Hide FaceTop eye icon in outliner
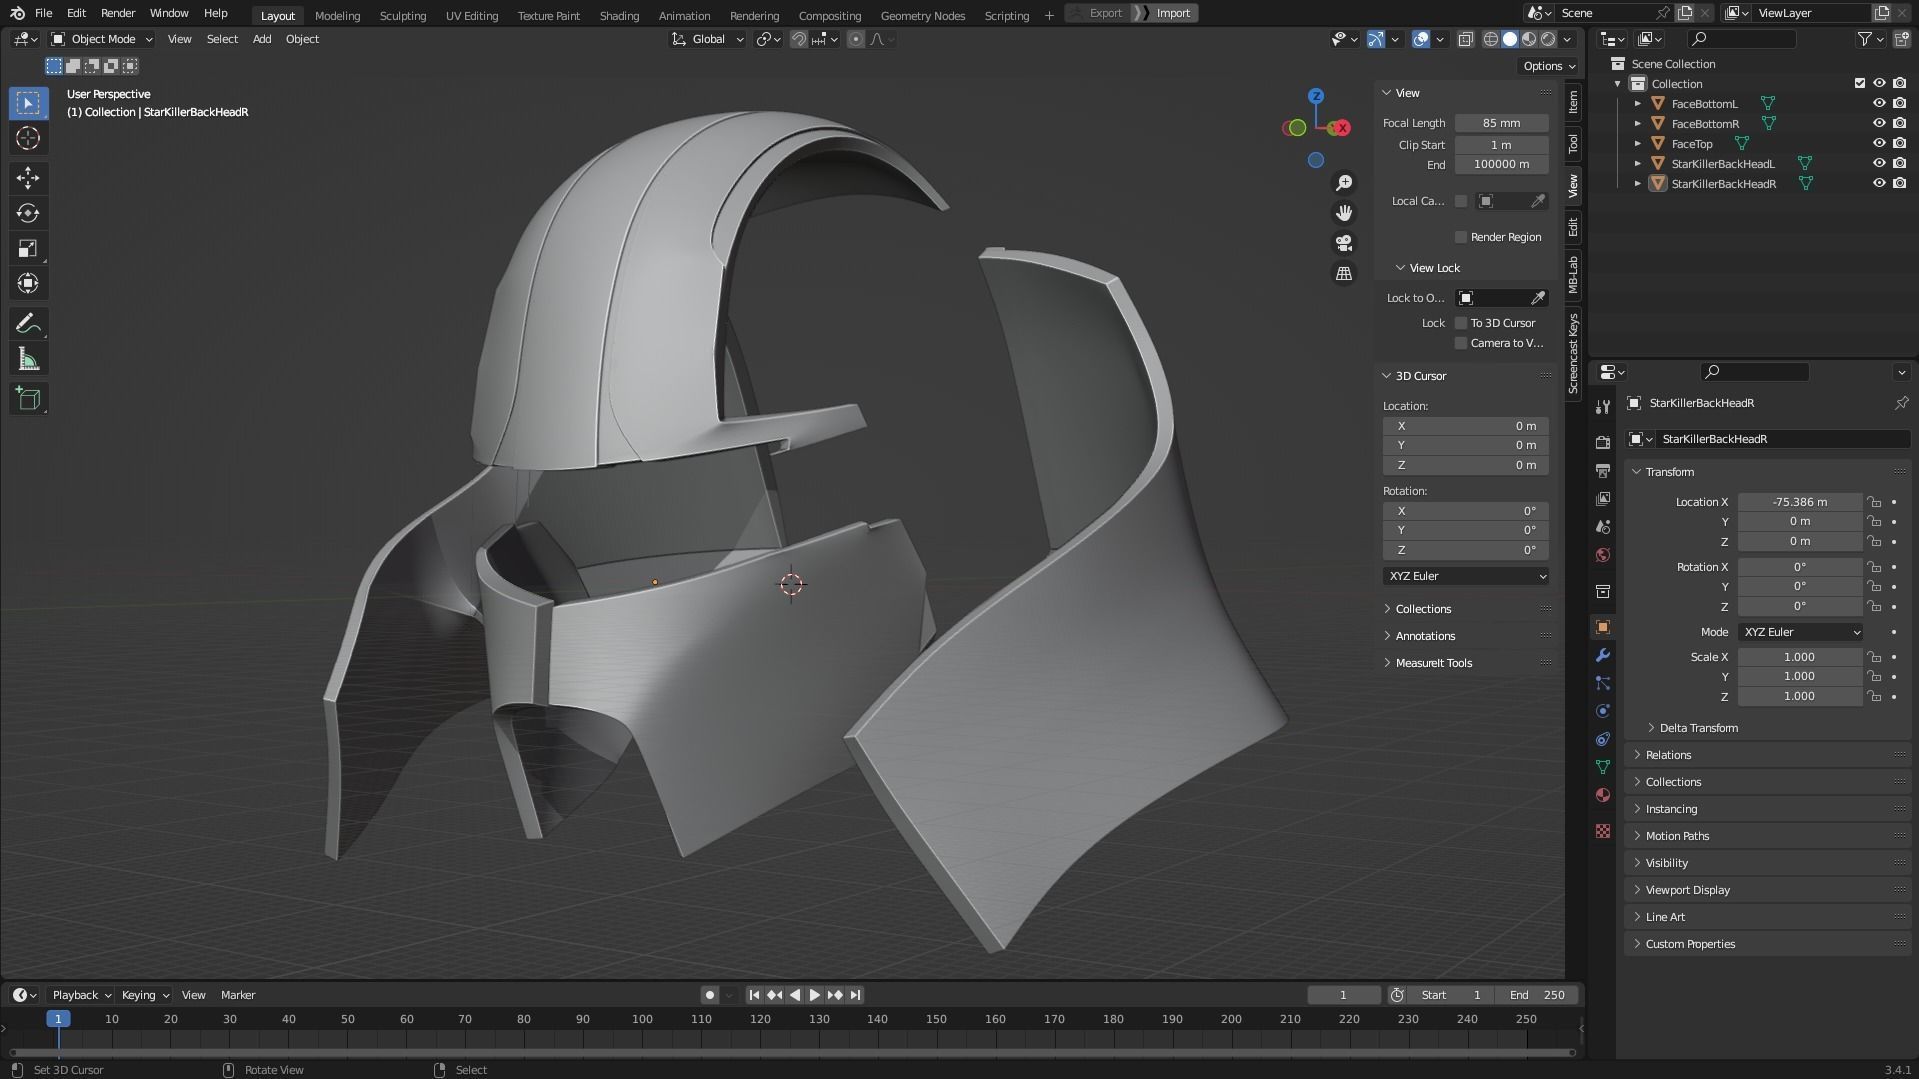 click(1879, 143)
